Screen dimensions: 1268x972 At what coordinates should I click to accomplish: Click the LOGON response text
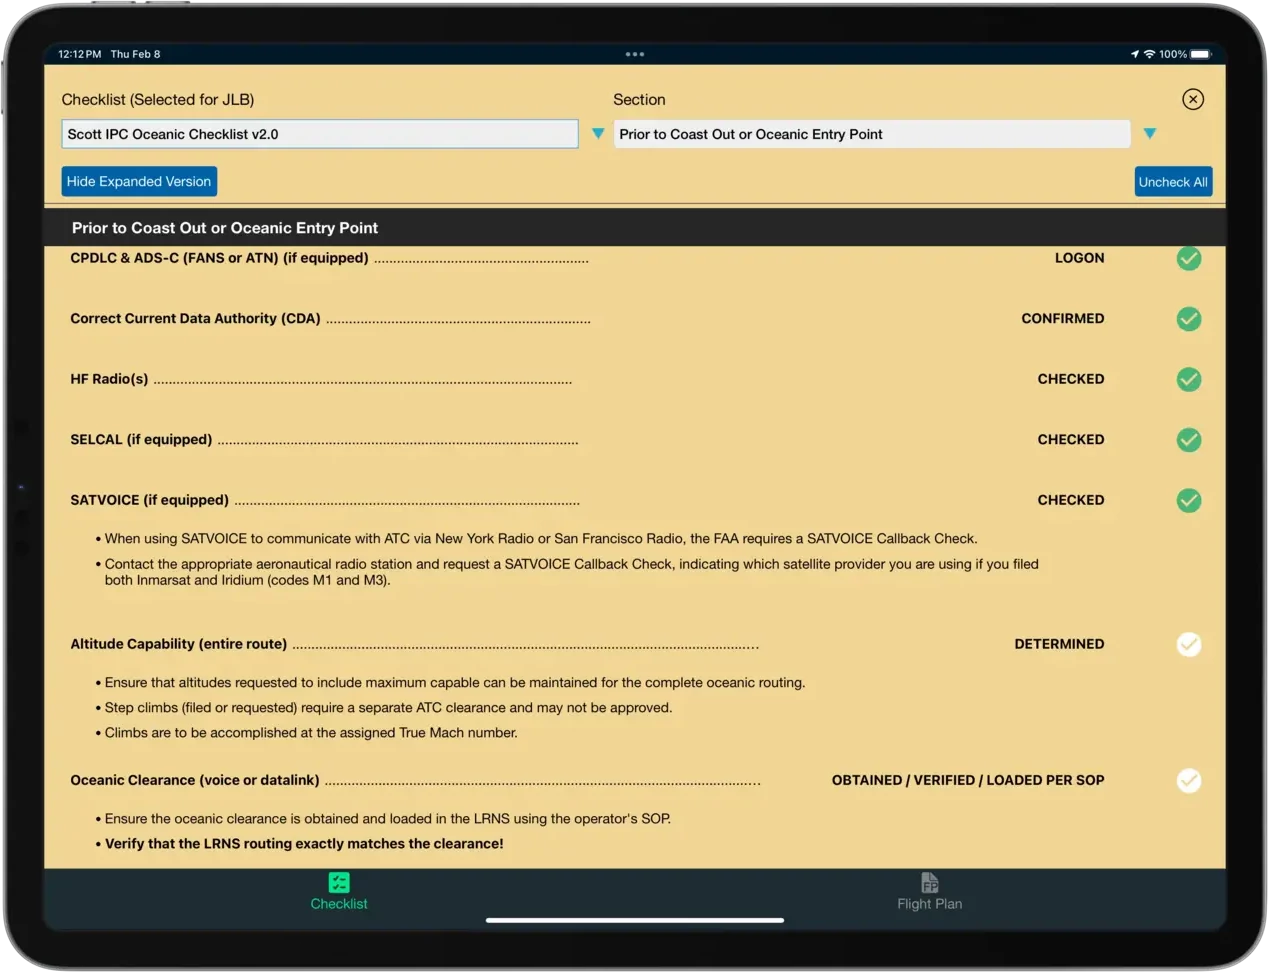pos(1079,258)
